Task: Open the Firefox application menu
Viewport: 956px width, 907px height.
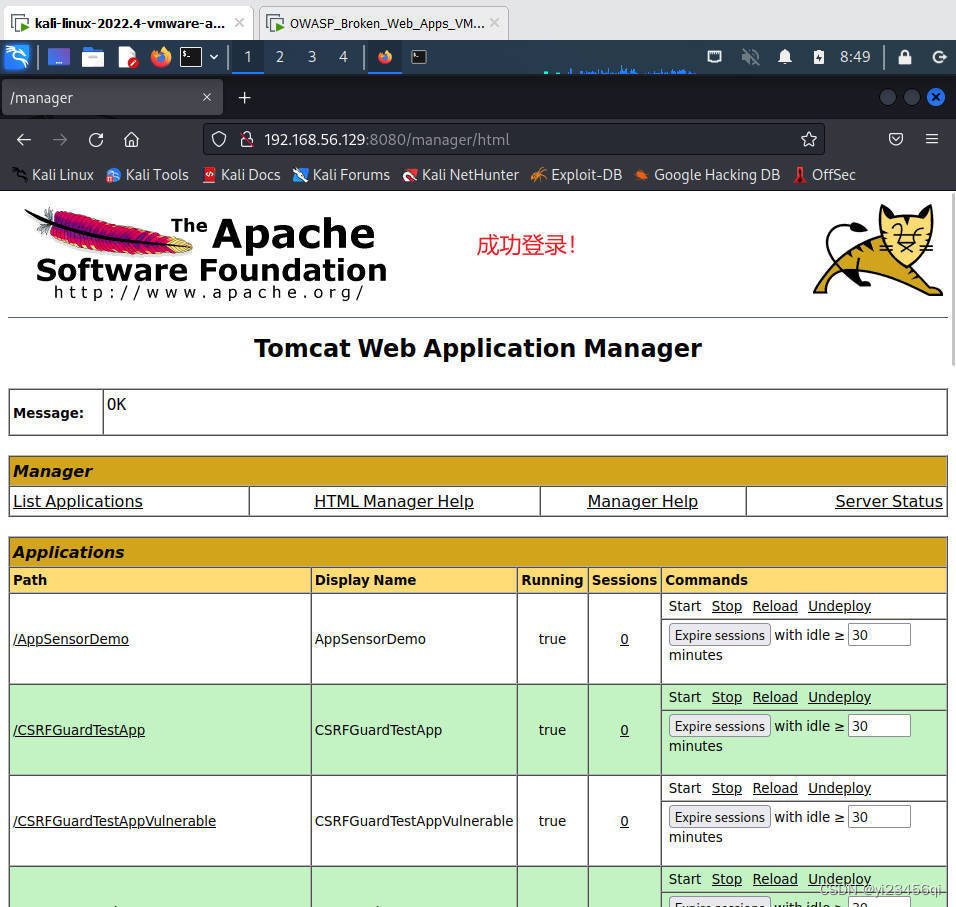Action: point(932,139)
